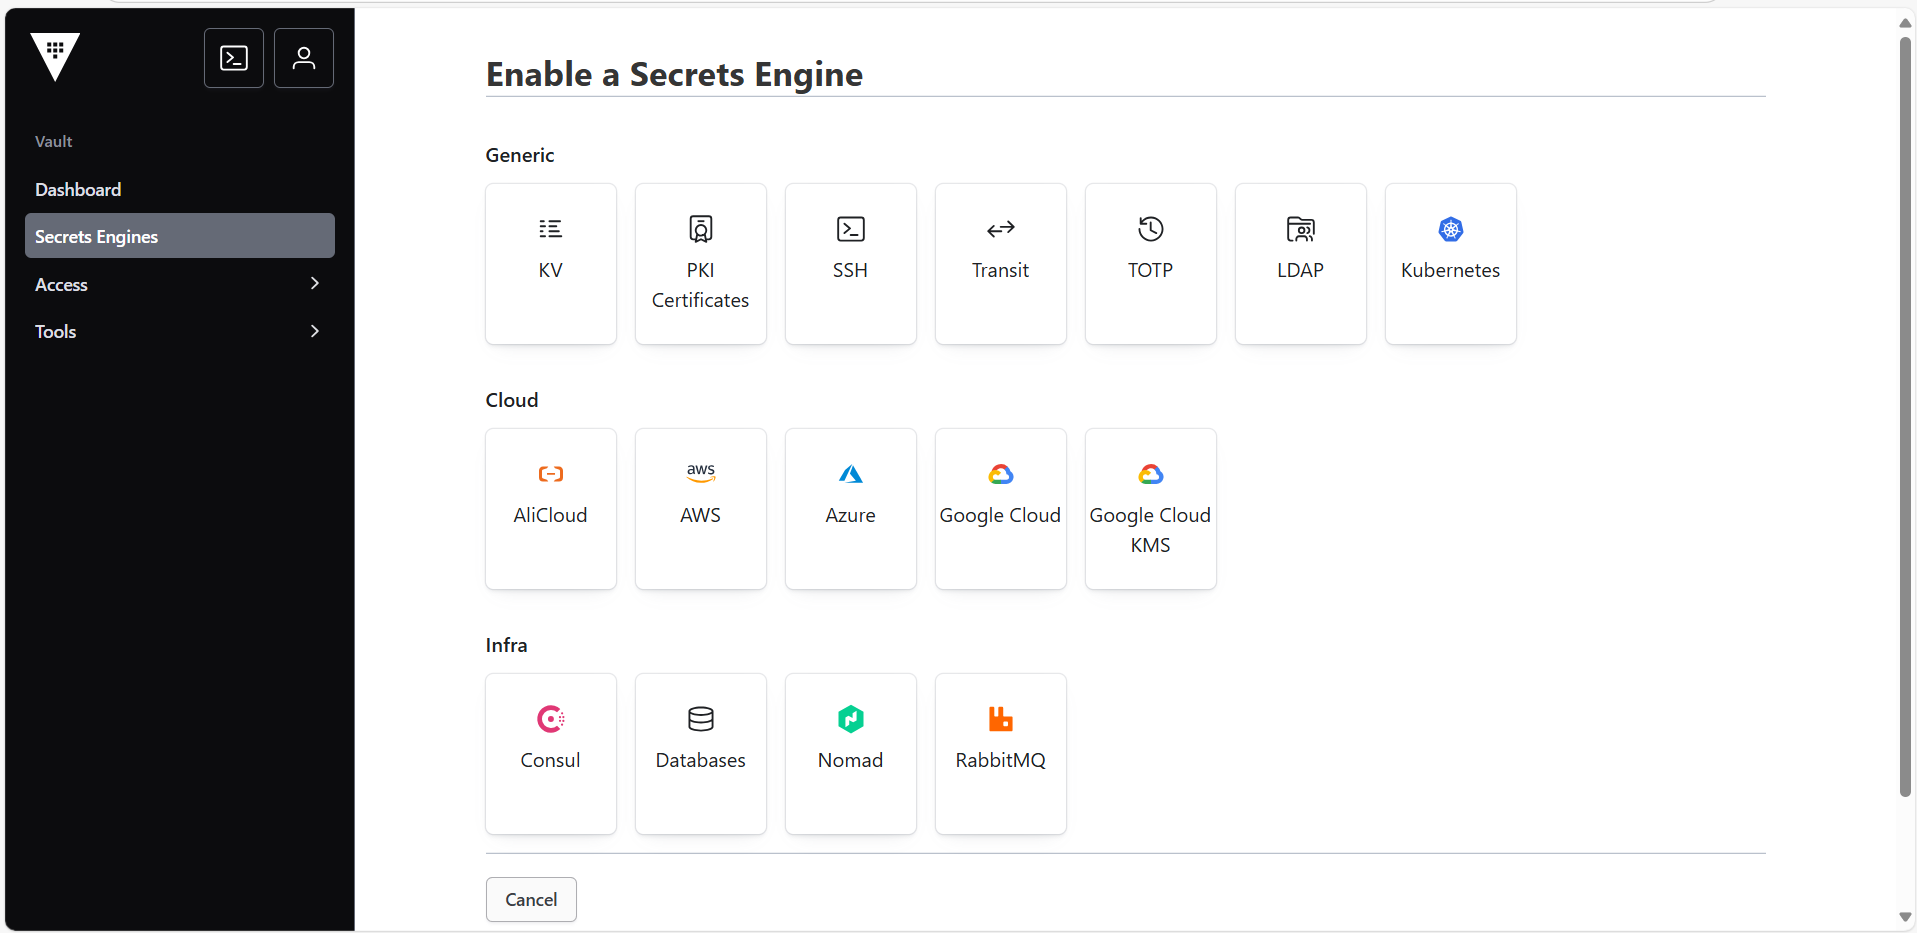The image size is (1917, 933).
Task: Click the Google Cloud KMS label
Action: pos(1151,530)
